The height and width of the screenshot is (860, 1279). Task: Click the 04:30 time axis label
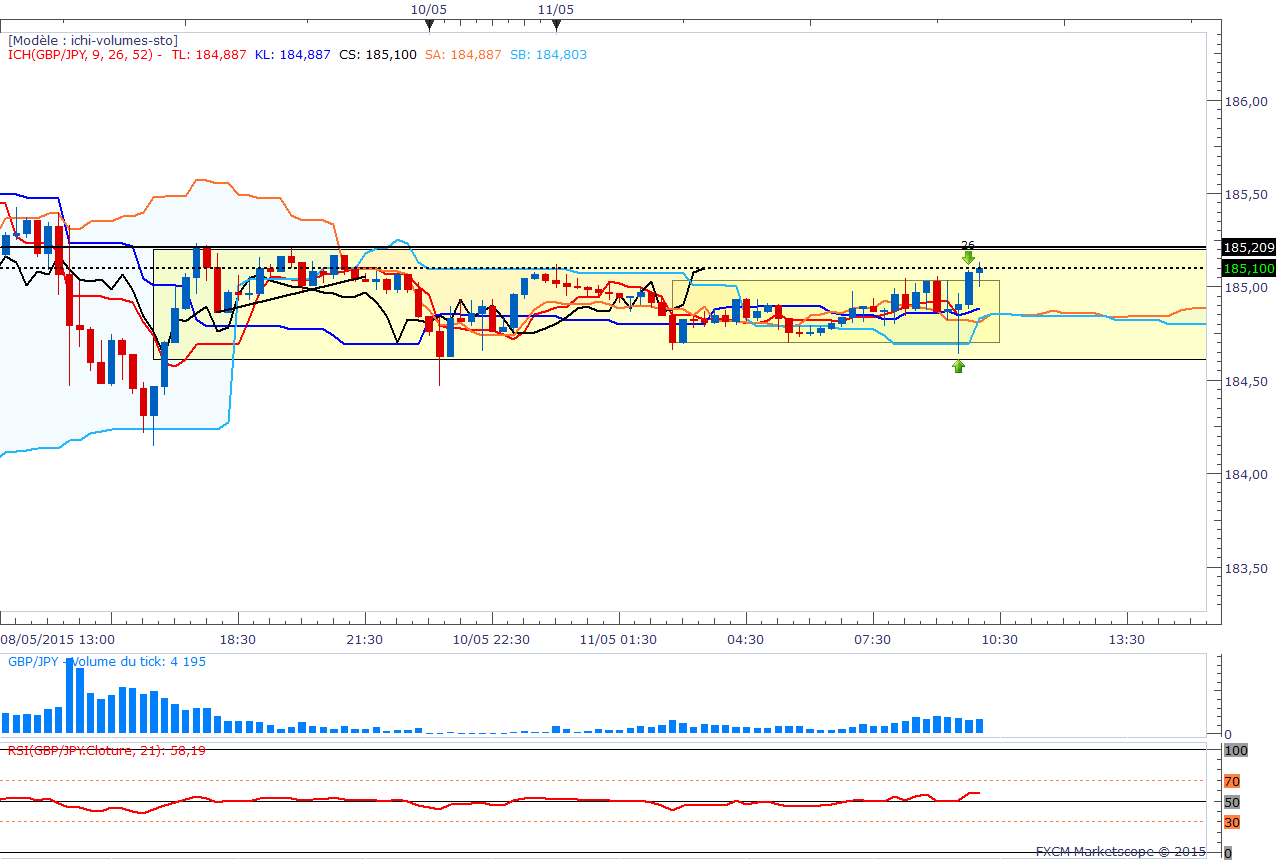[x=745, y=640]
